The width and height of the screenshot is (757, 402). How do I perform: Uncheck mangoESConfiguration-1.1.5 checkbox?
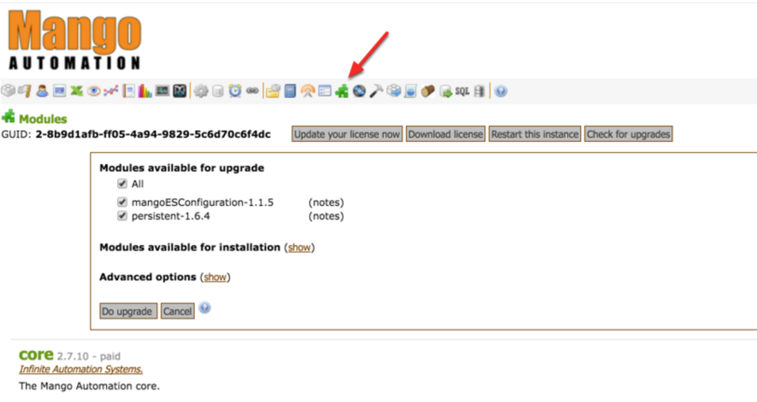point(122,202)
